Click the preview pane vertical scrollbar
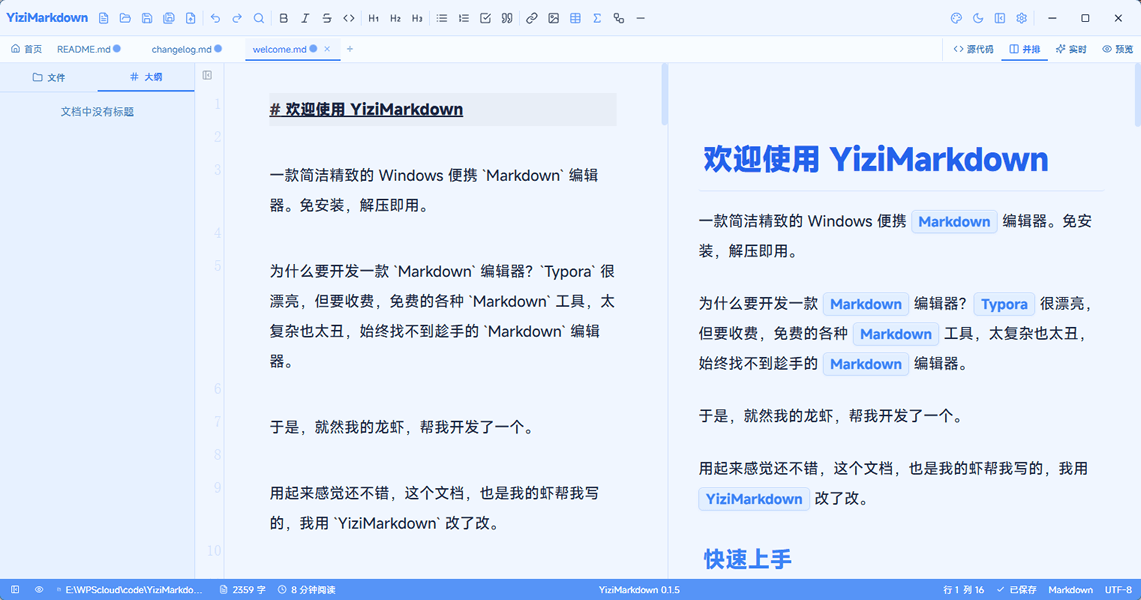 coord(1137,95)
